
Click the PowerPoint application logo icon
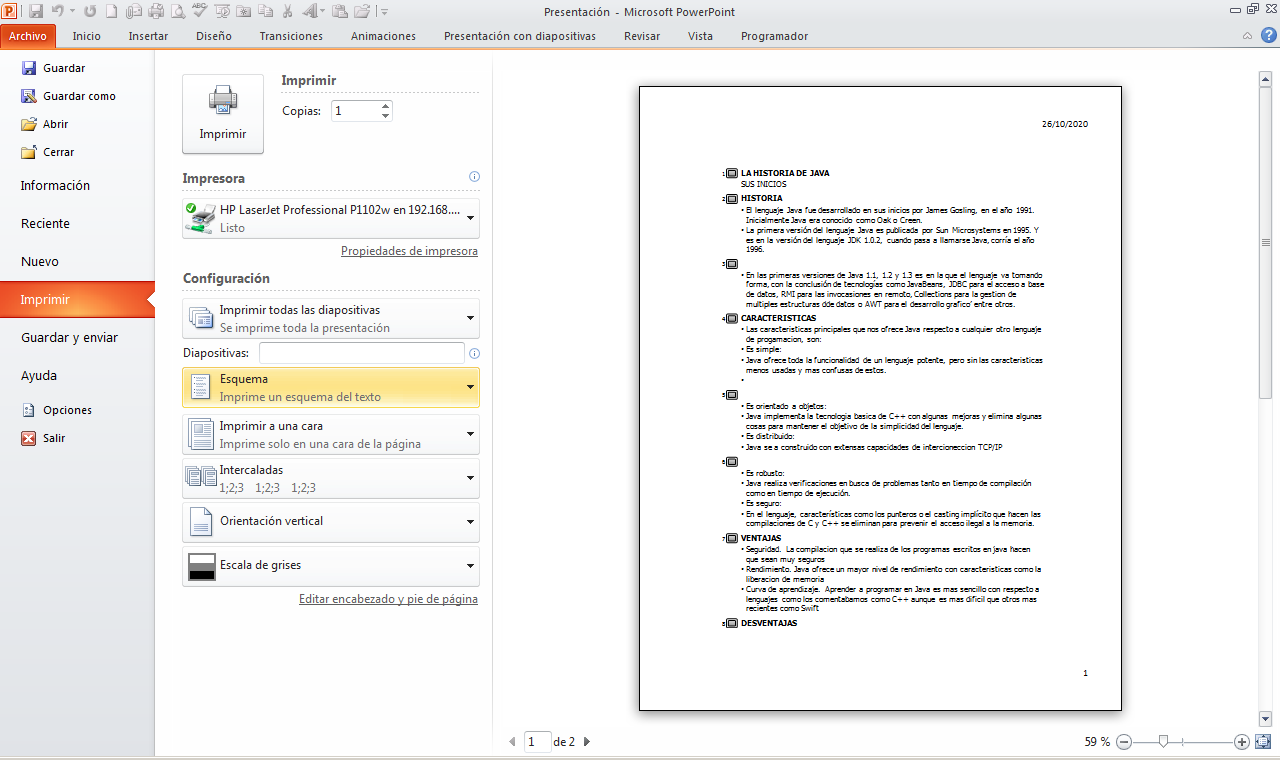[x=9, y=12]
